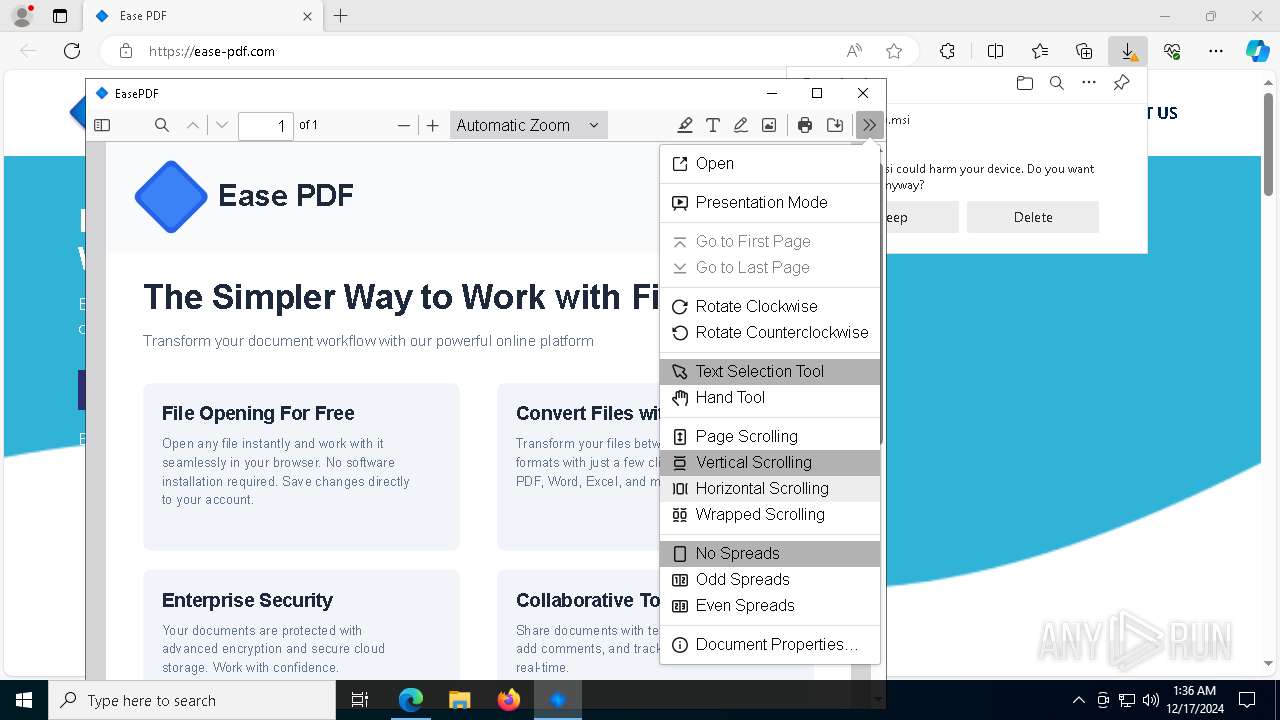Open downloads panel more options
Image resolution: width=1280 pixels, height=720 pixels.
pyautogui.click(x=1089, y=83)
